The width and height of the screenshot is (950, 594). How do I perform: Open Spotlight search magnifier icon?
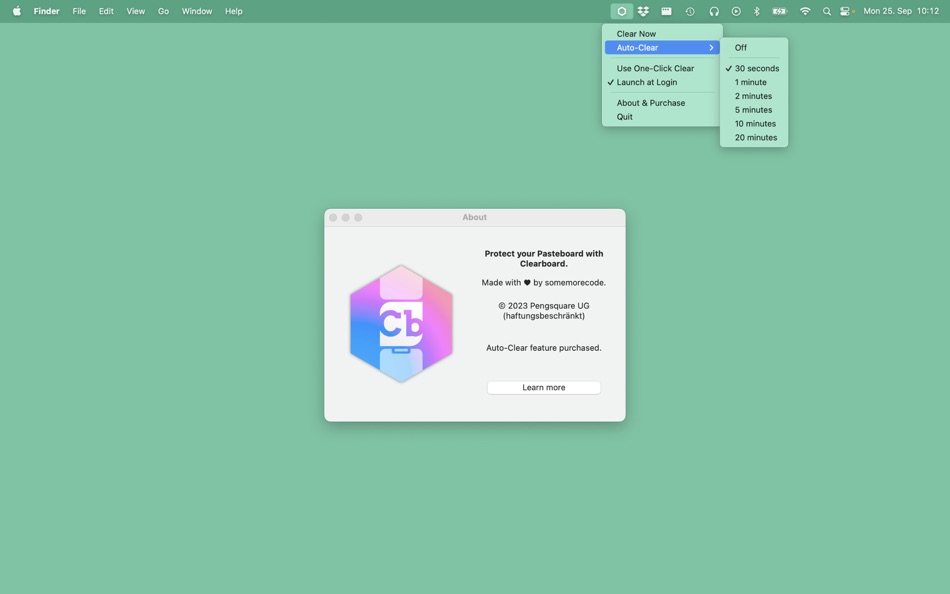826,11
